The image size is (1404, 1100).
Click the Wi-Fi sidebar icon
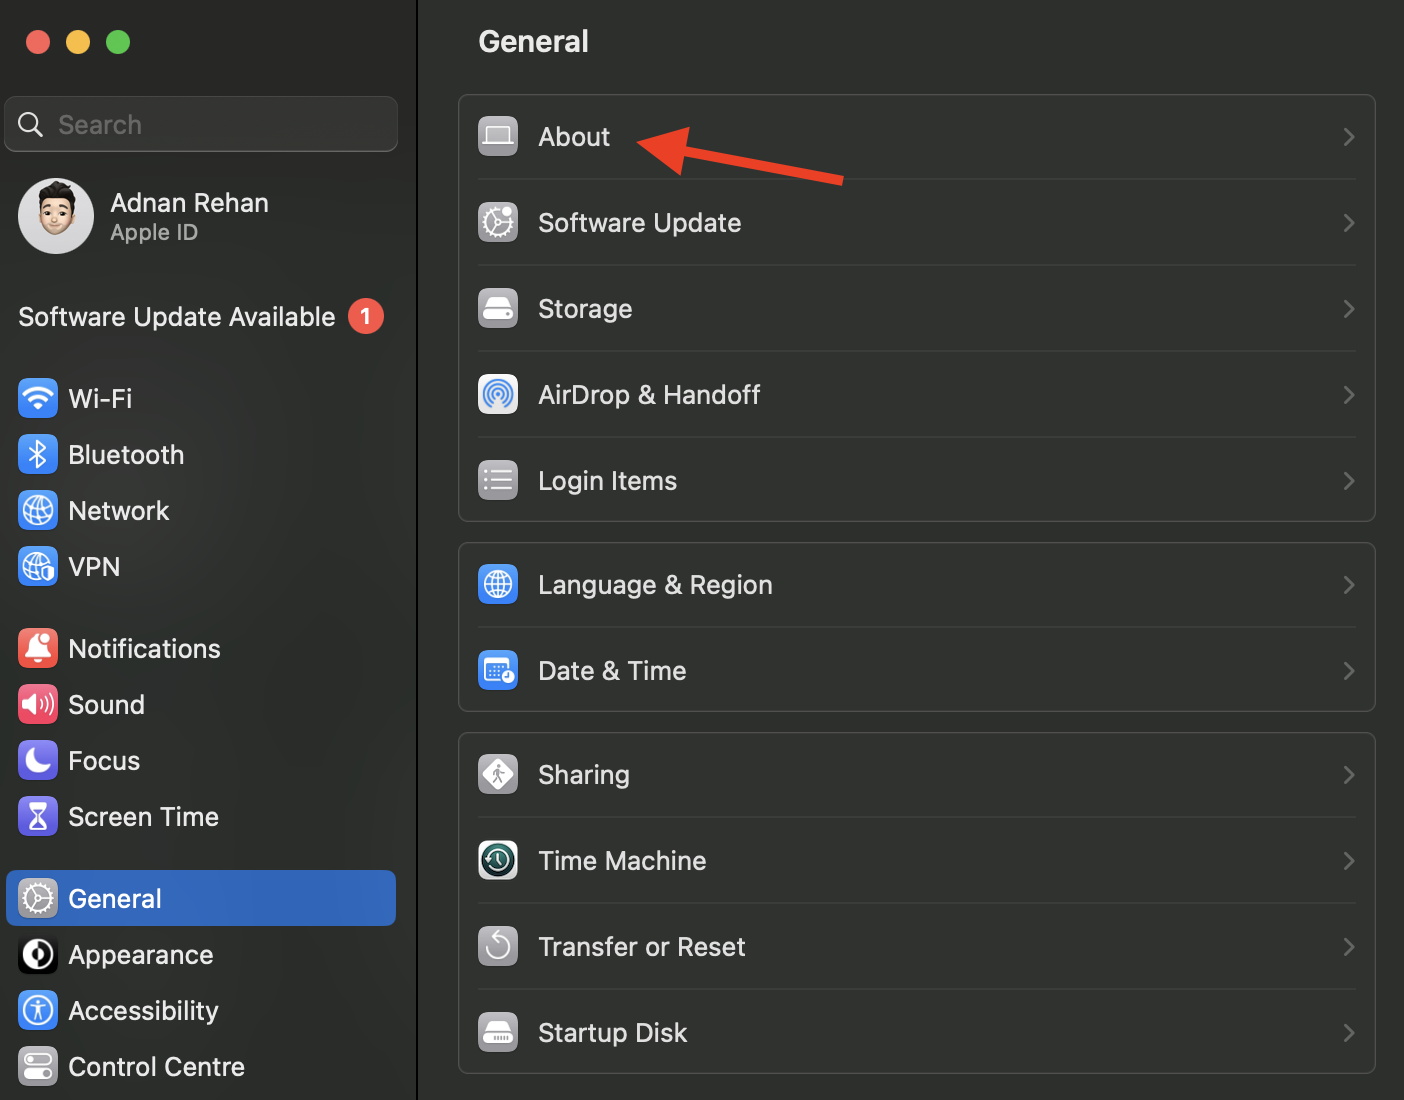pos(38,399)
